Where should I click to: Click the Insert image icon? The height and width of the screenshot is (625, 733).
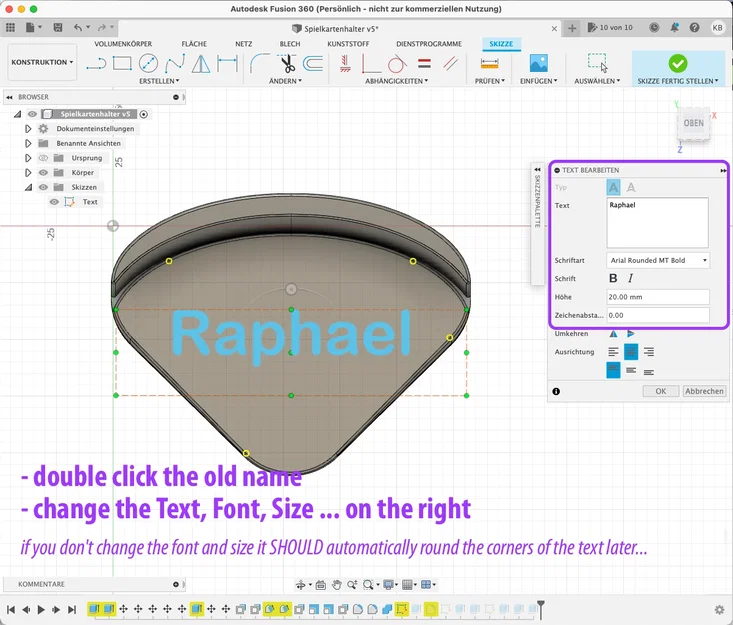539,63
